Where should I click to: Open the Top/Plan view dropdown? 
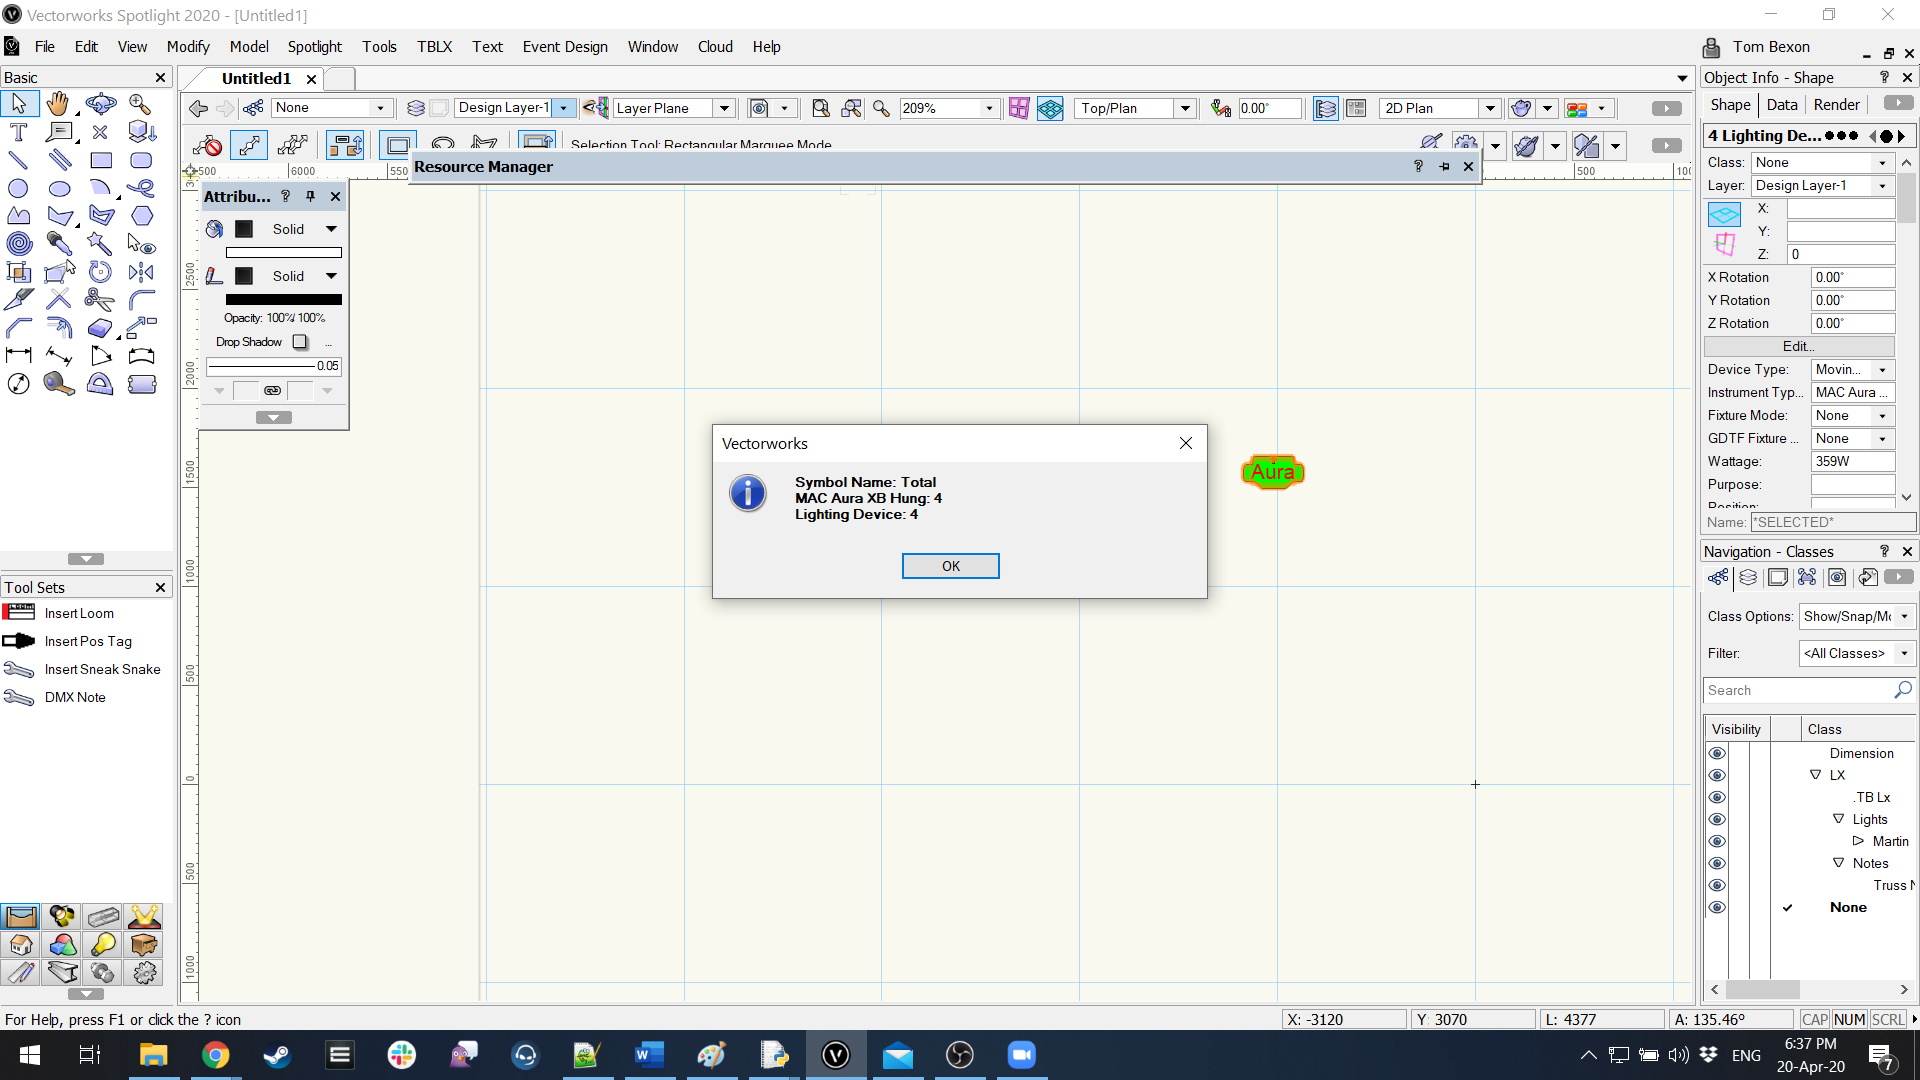point(1185,108)
